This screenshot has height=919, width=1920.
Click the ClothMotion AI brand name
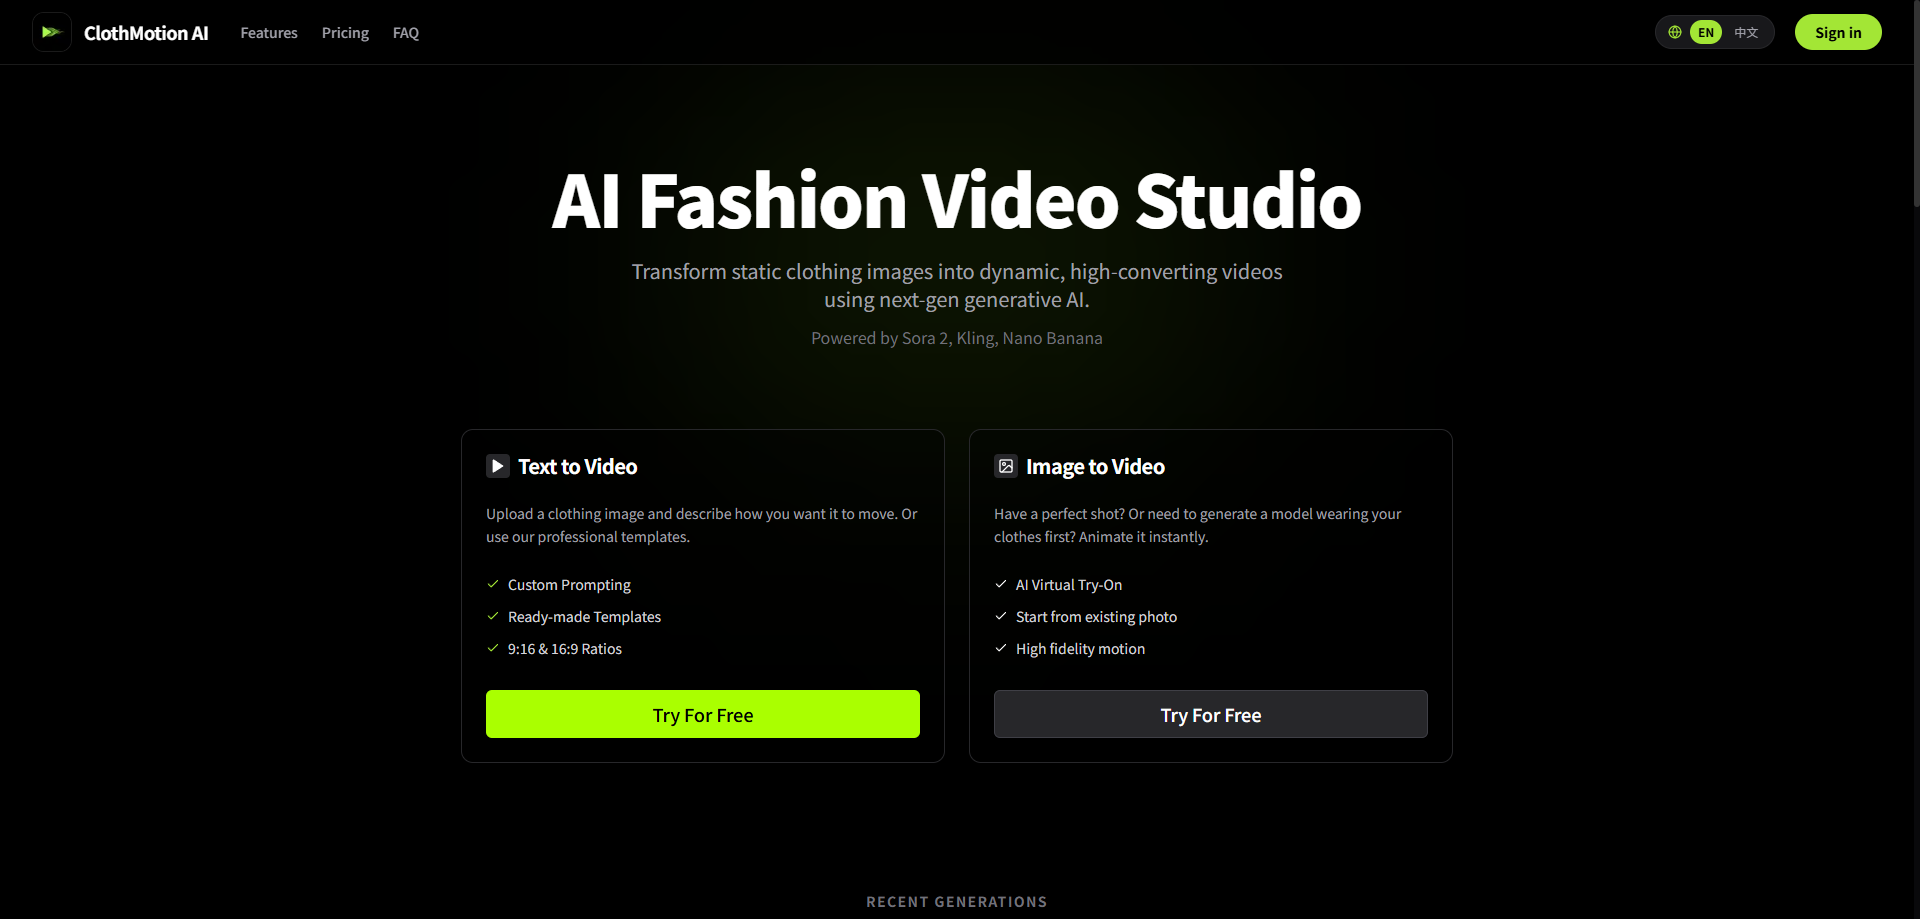pos(146,33)
